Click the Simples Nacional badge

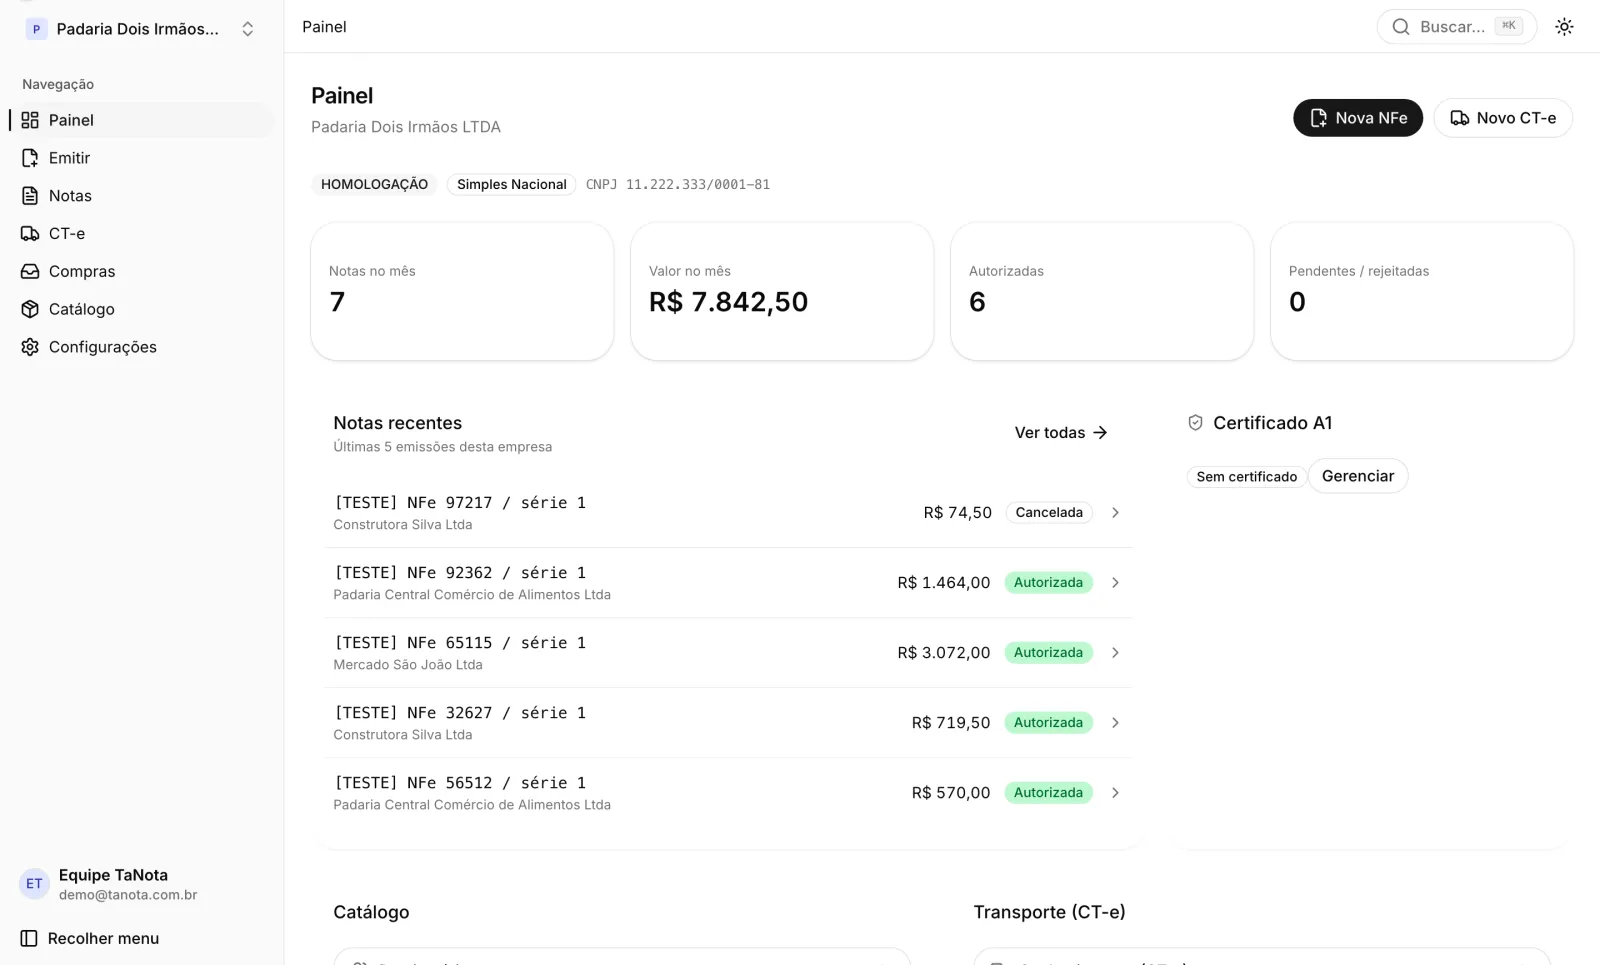[511, 184]
